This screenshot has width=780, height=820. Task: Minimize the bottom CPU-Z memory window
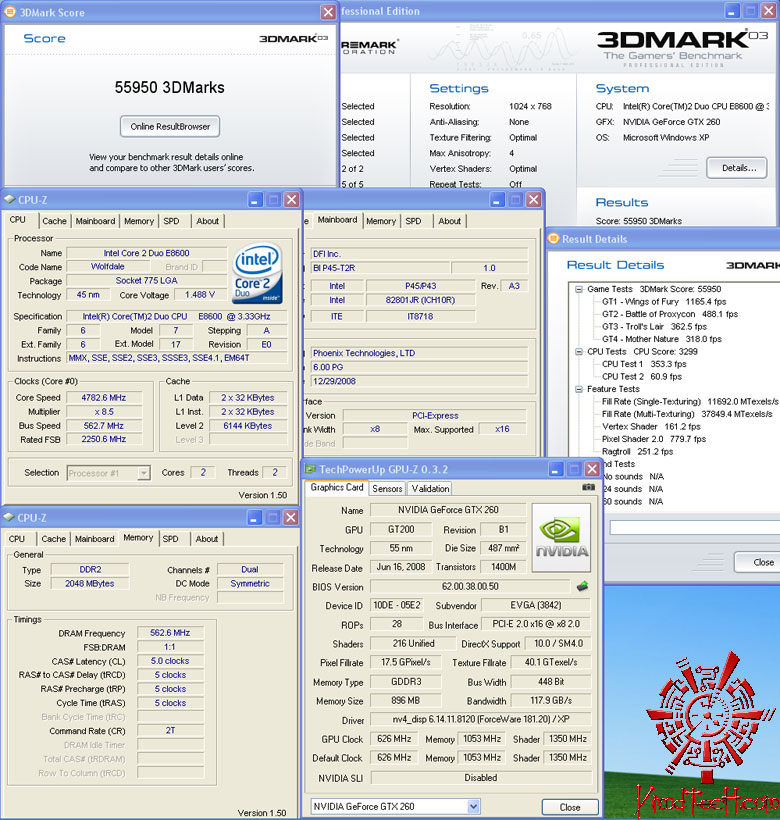point(254,518)
